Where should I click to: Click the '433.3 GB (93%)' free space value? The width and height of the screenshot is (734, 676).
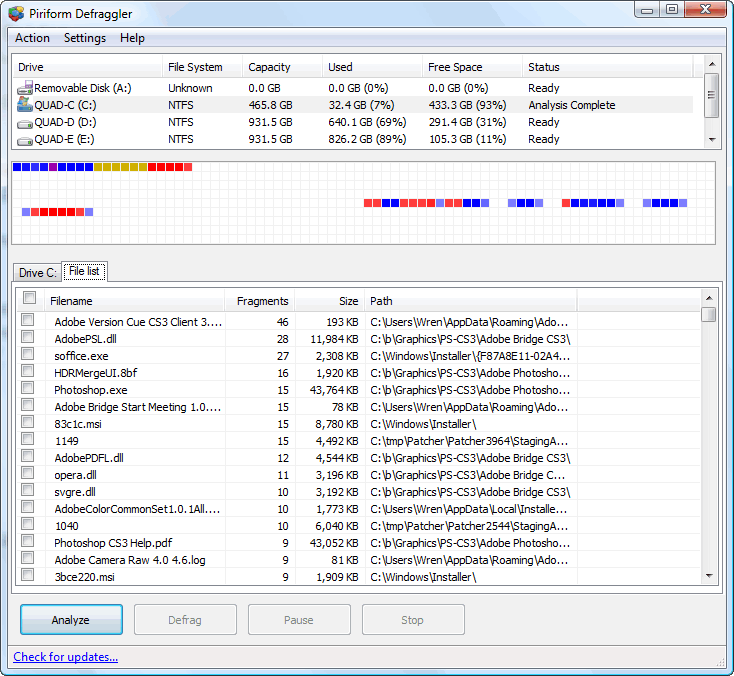tap(467, 105)
